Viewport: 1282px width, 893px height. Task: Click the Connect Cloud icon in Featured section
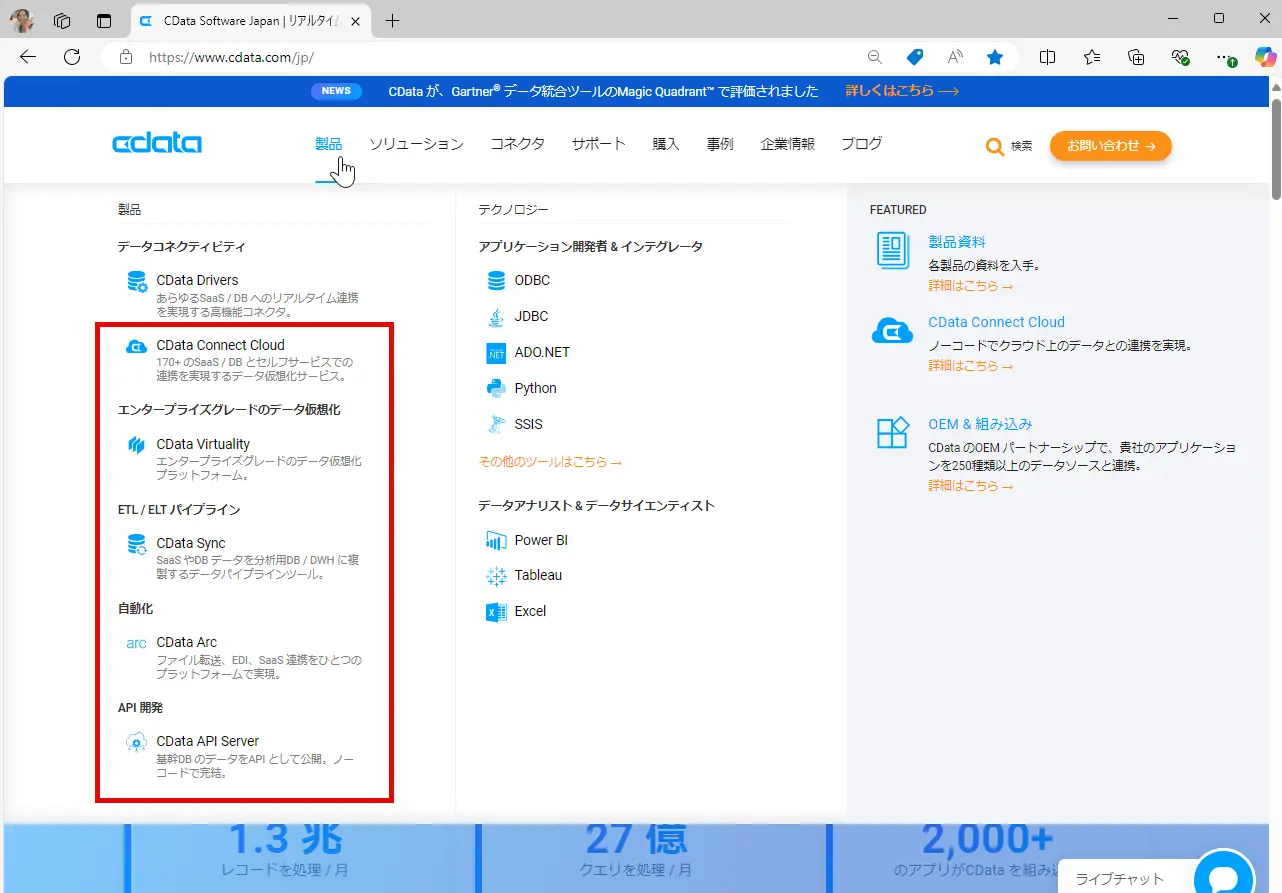[x=892, y=331]
